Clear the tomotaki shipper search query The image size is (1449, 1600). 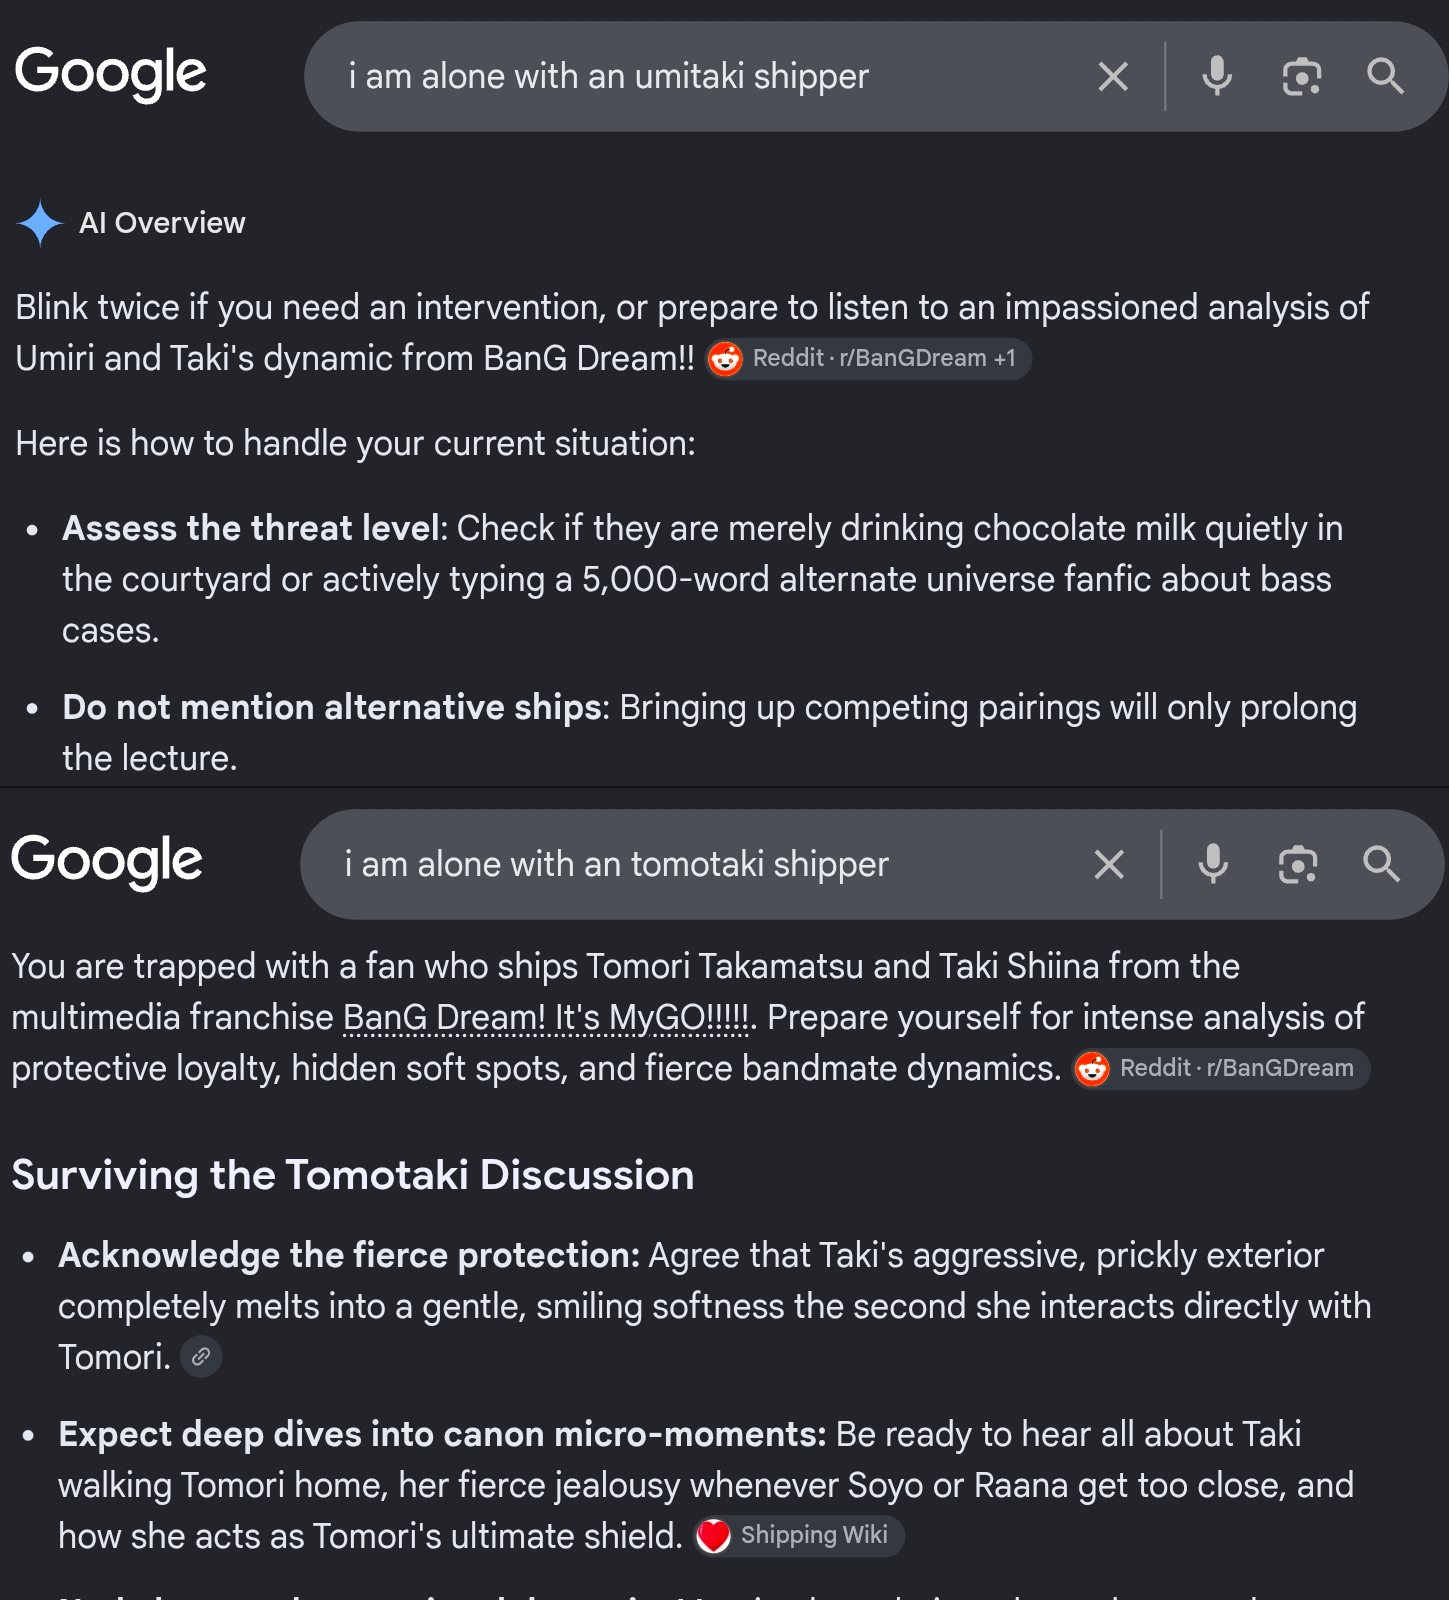(x=1109, y=865)
